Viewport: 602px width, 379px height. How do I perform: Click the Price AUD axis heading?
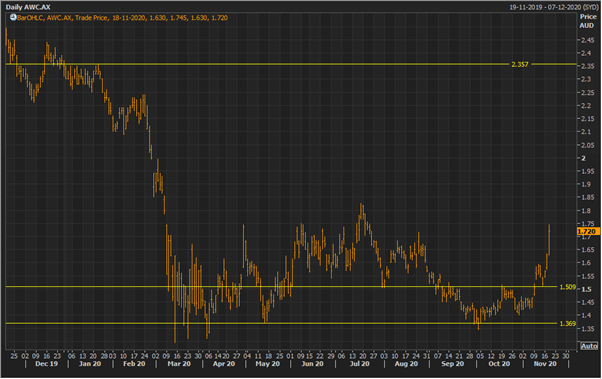587,21
